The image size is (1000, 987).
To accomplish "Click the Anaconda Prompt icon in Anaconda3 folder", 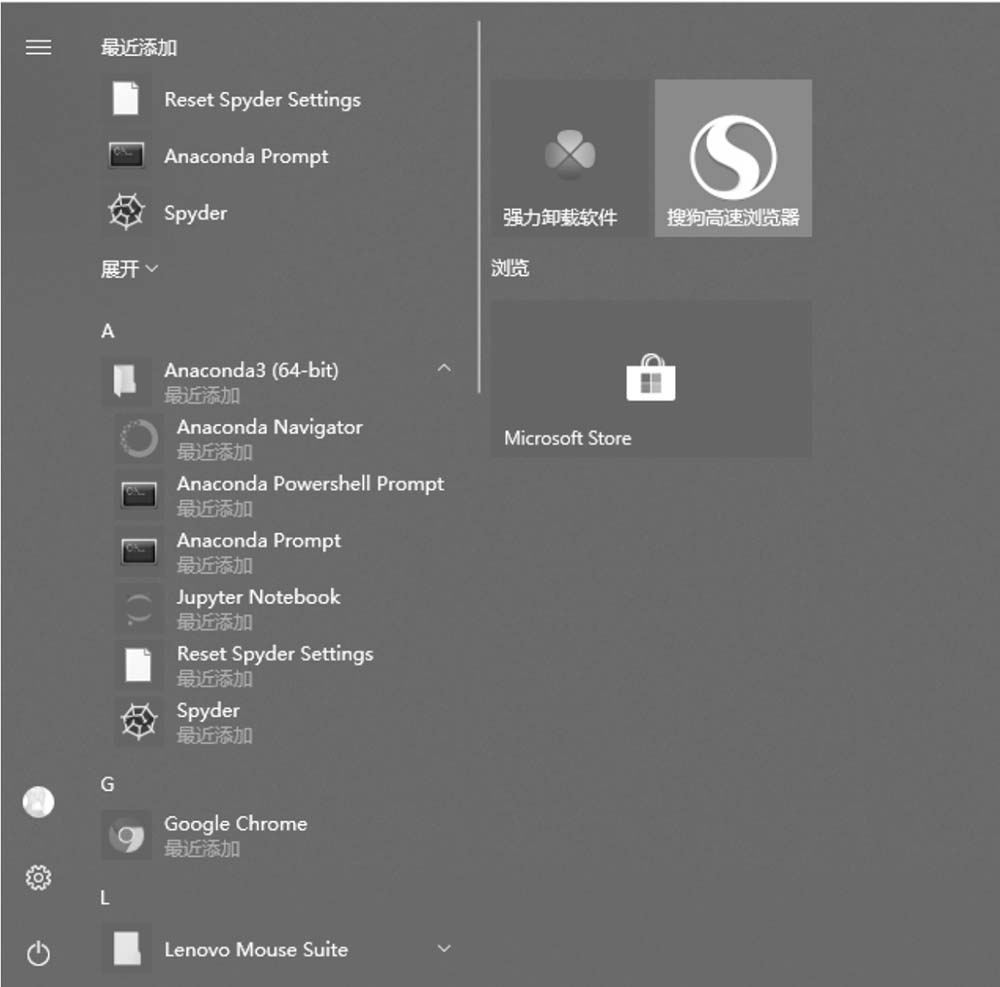I will 139,551.
